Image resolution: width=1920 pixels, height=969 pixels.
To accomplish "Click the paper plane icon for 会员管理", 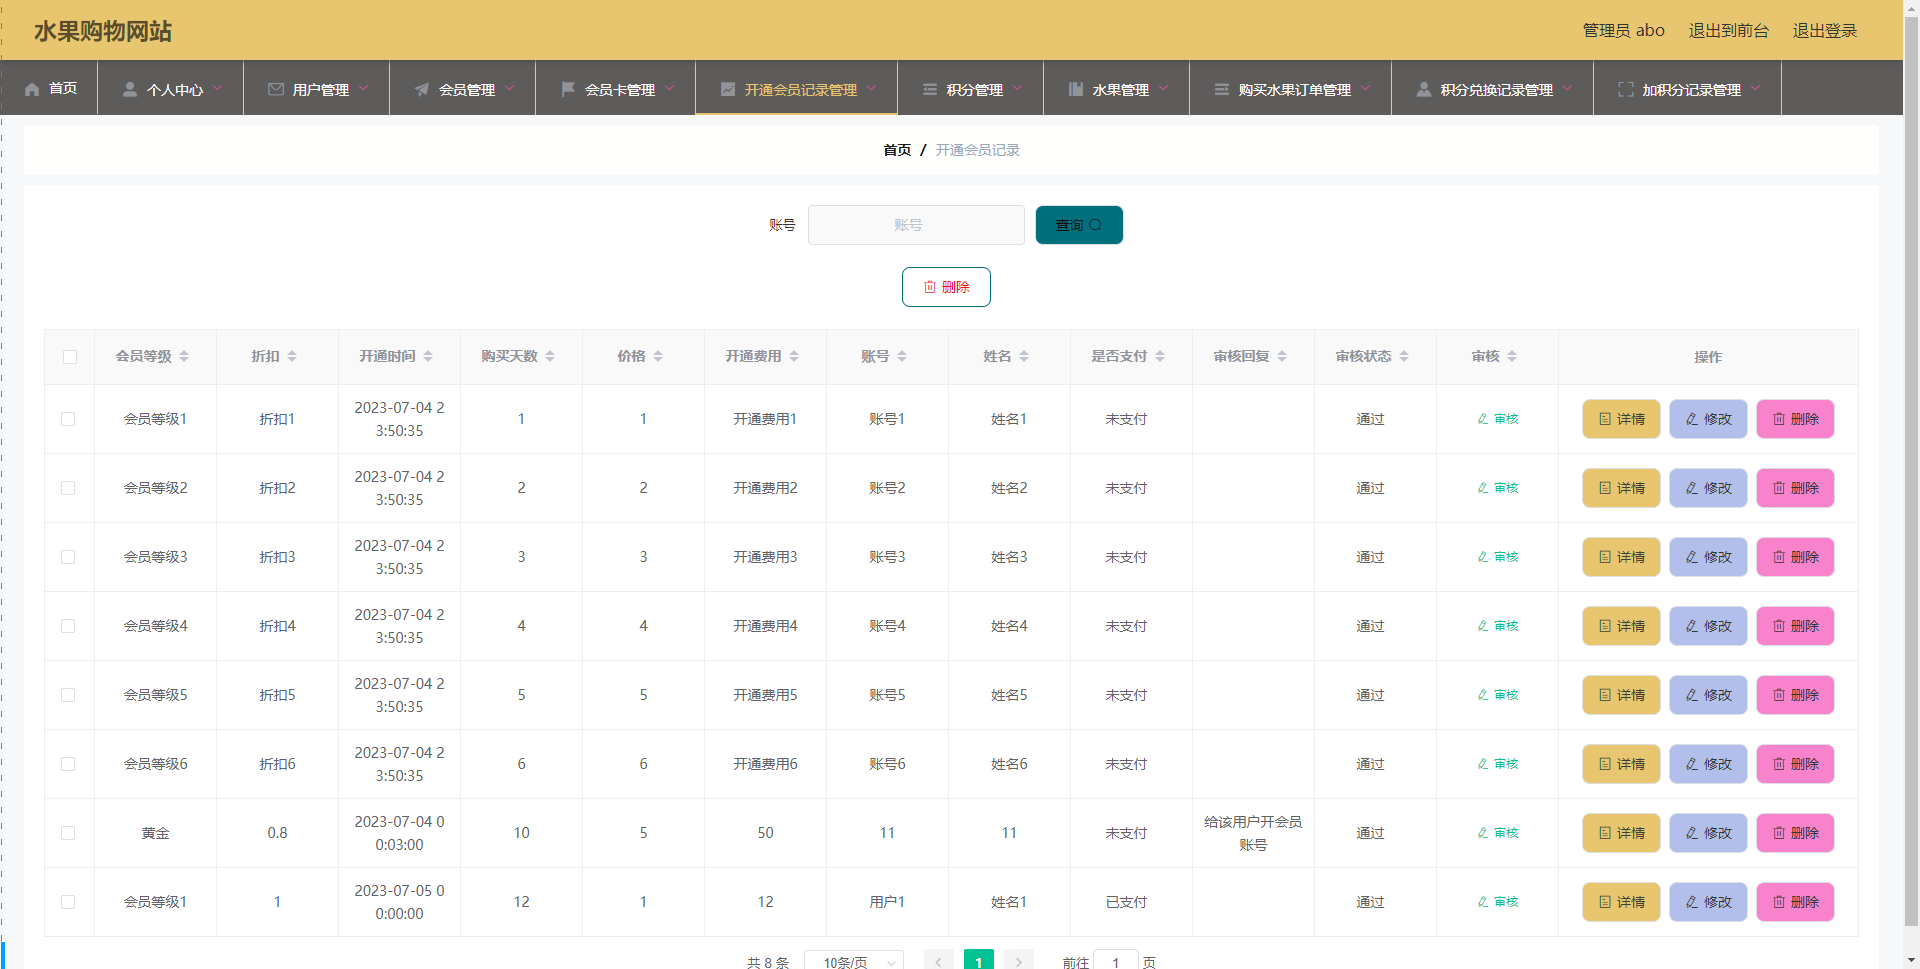I will [422, 89].
